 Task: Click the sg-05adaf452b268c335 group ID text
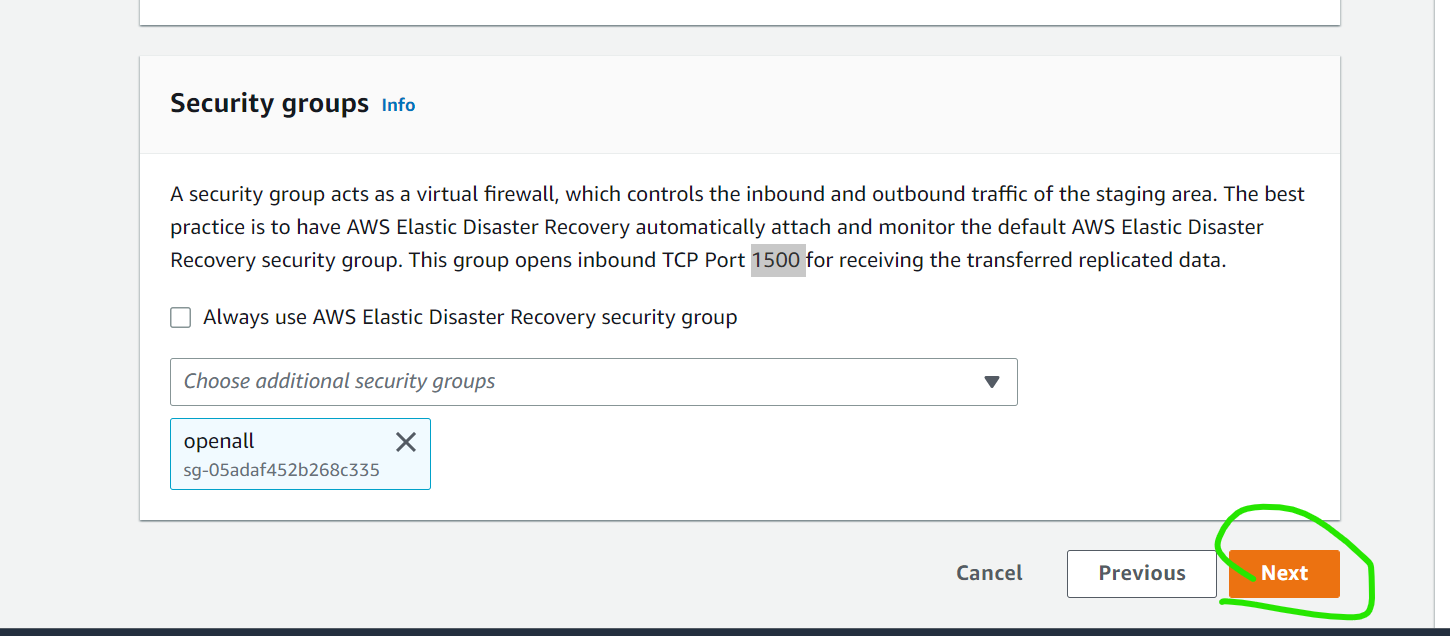281,470
